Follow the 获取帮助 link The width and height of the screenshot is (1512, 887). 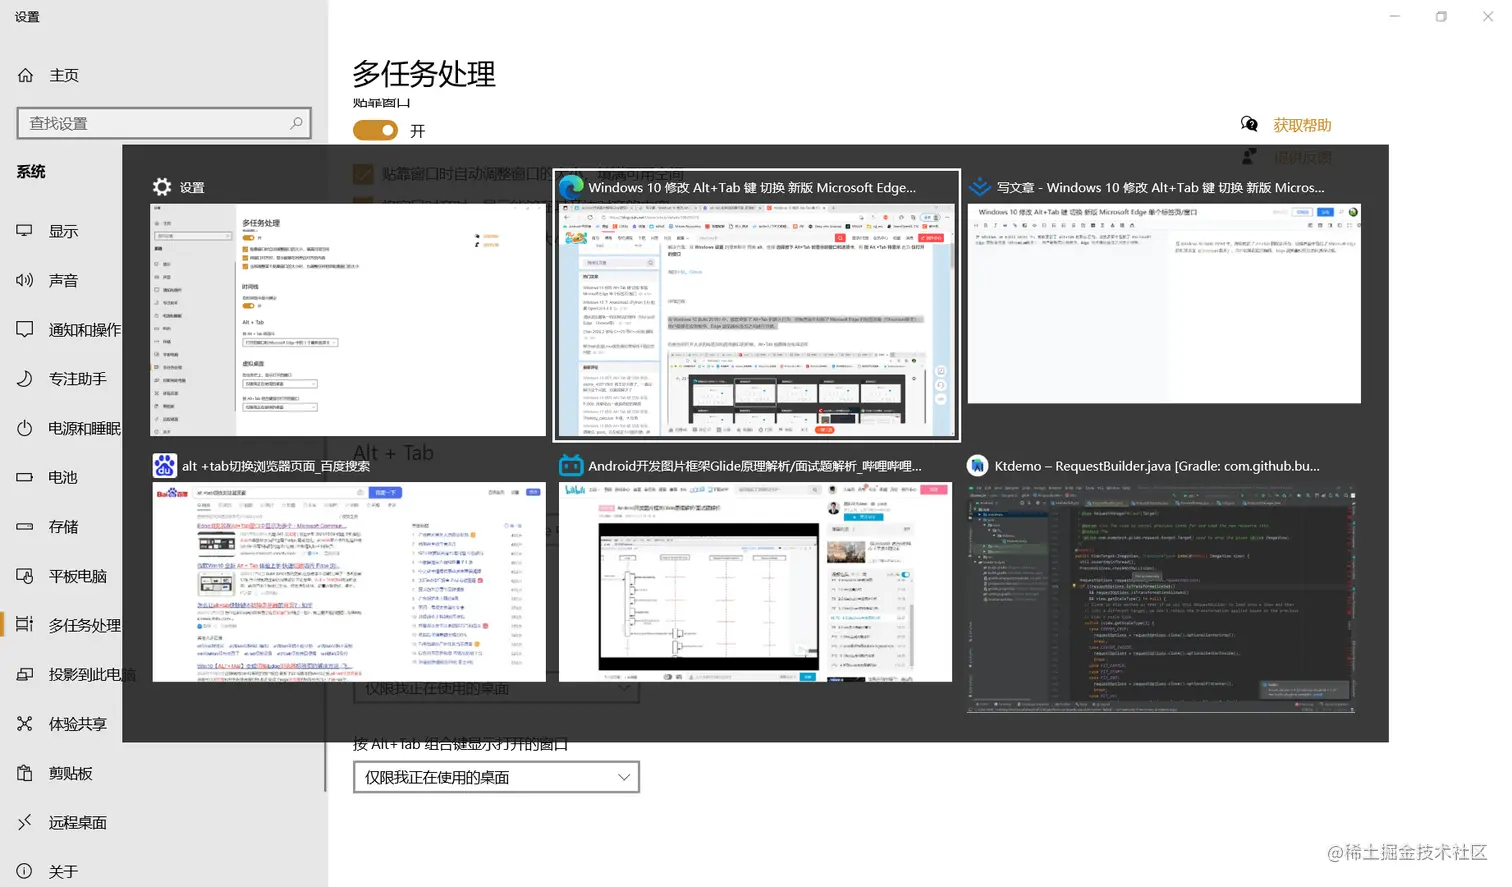1302,125
